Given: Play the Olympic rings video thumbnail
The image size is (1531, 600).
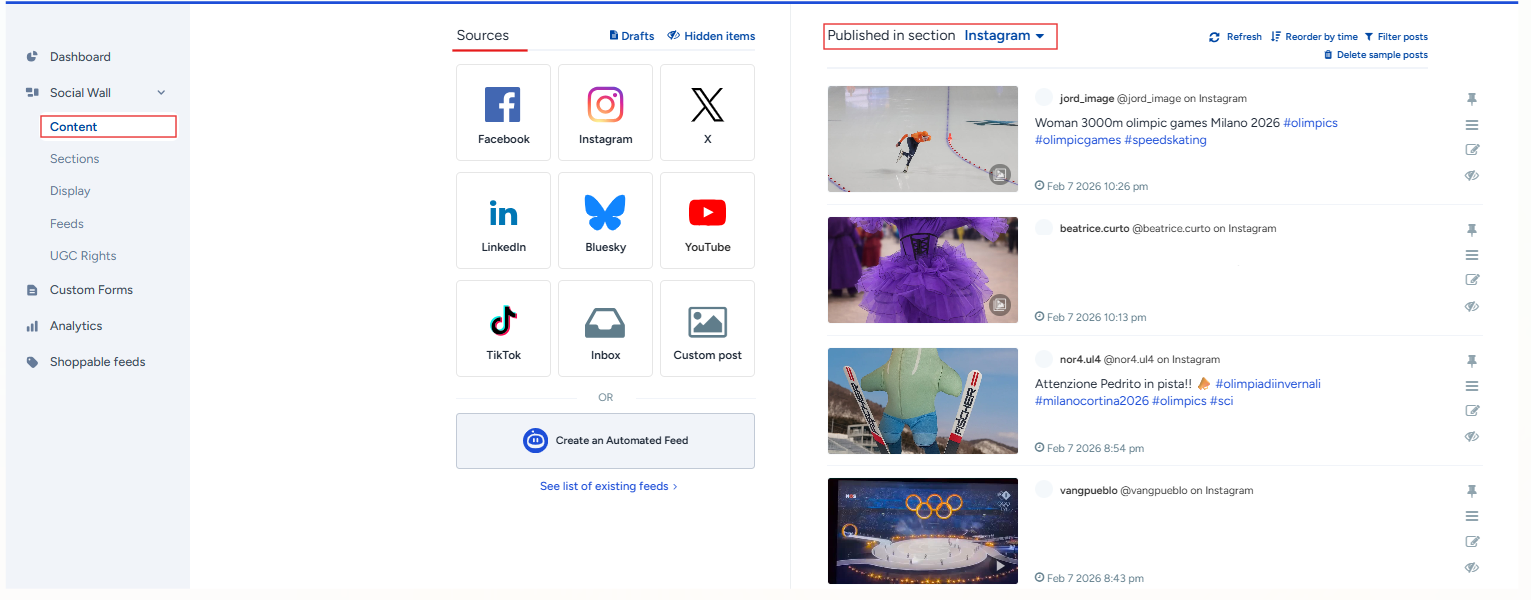Looking at the screenshot, I should click(923, 531).
